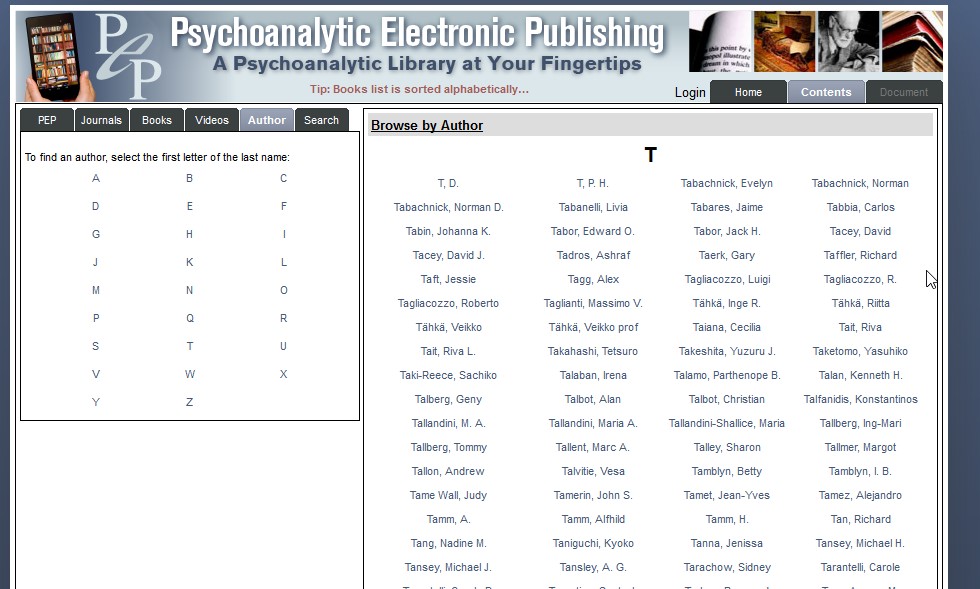Open authors listed under letter M
Screen dimensions: 980x589
pyautogui.click(x=96, y=290)
